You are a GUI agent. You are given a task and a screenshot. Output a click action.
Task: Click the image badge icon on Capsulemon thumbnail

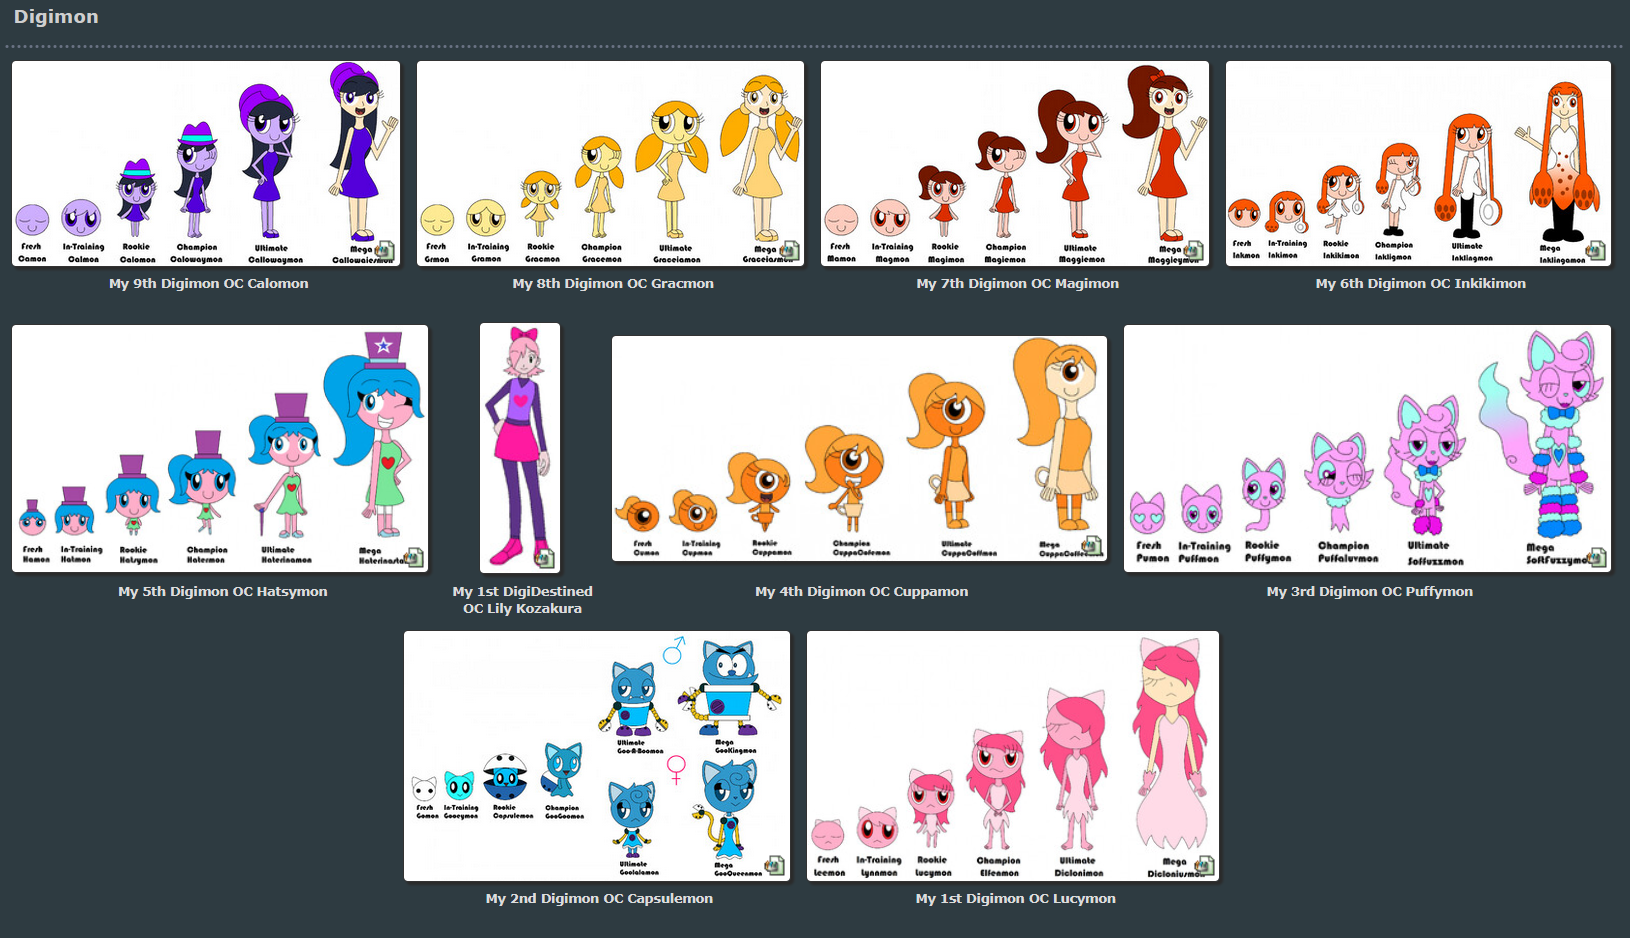point(775,865)
